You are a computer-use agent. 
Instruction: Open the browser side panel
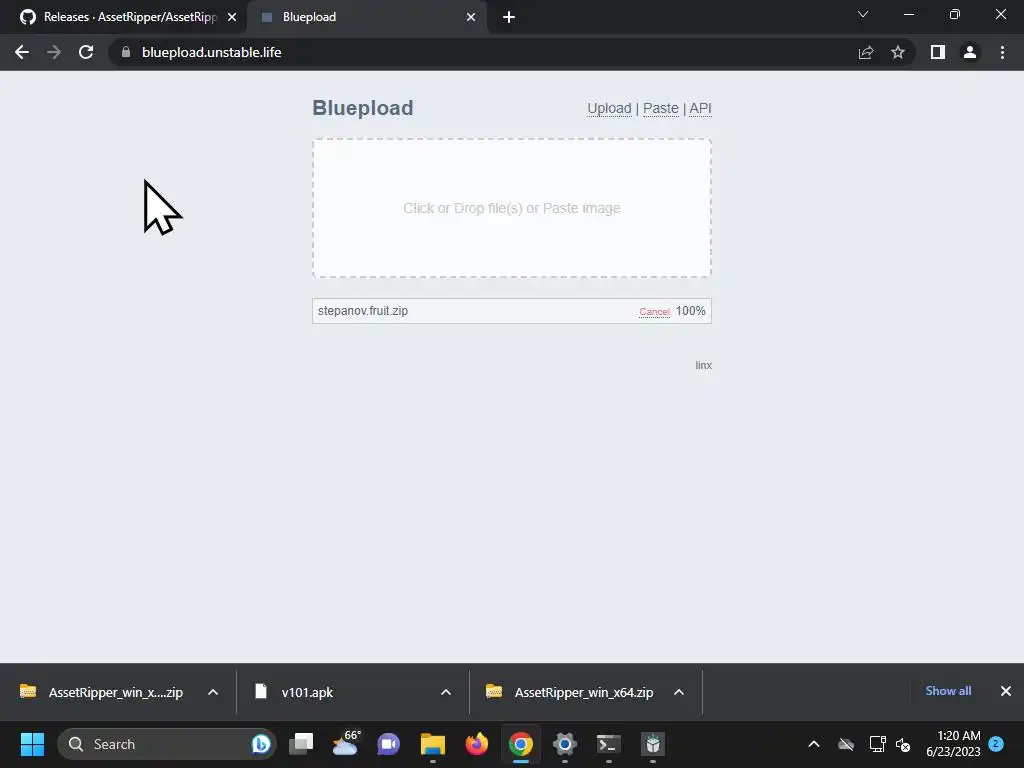pyautogui.click(x=938, y=52)
